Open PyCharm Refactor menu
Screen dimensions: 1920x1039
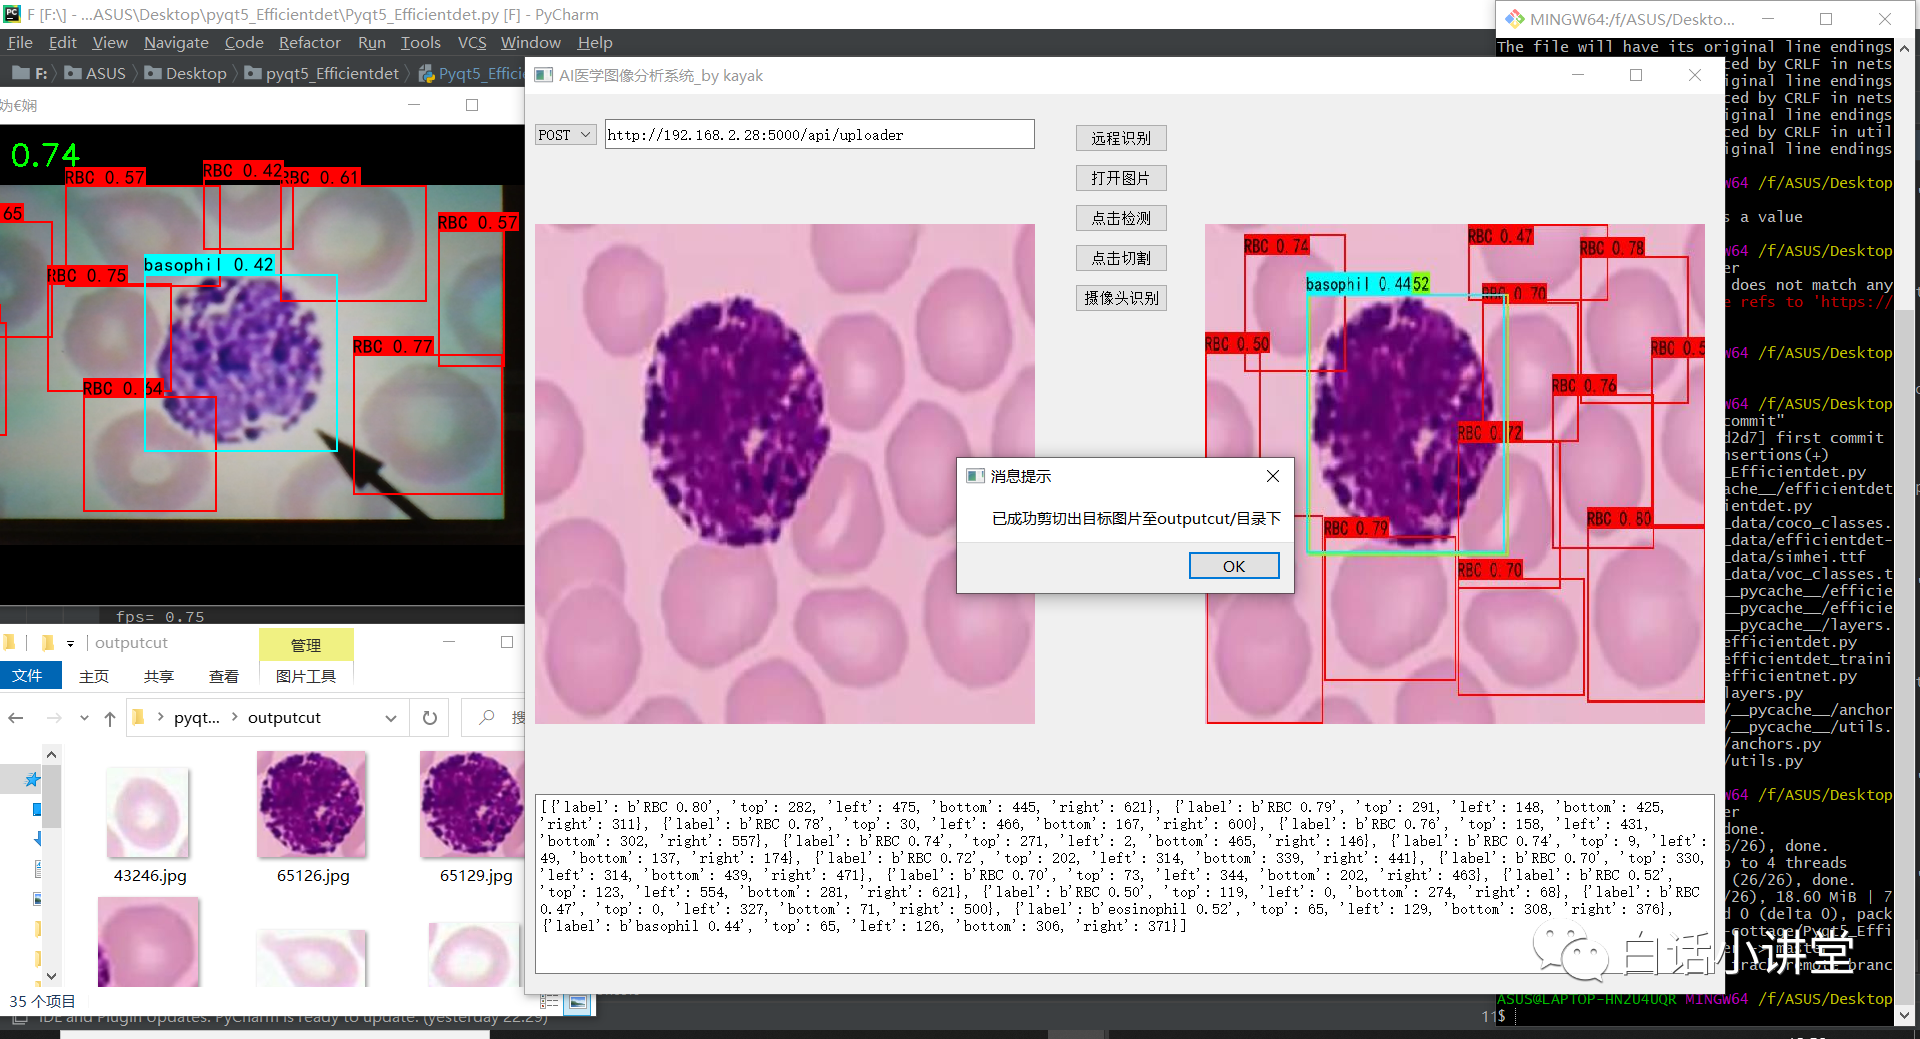(310, 42)
